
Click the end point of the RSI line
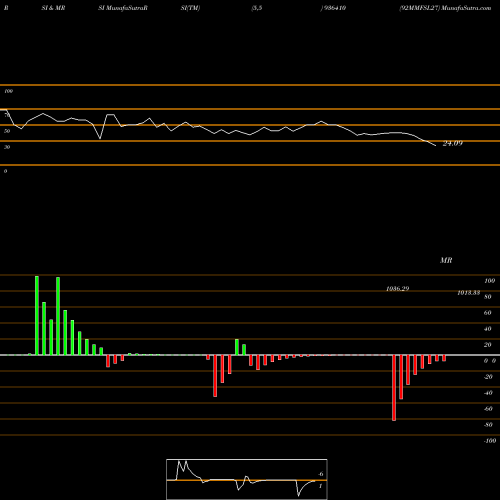pos(435,146)
